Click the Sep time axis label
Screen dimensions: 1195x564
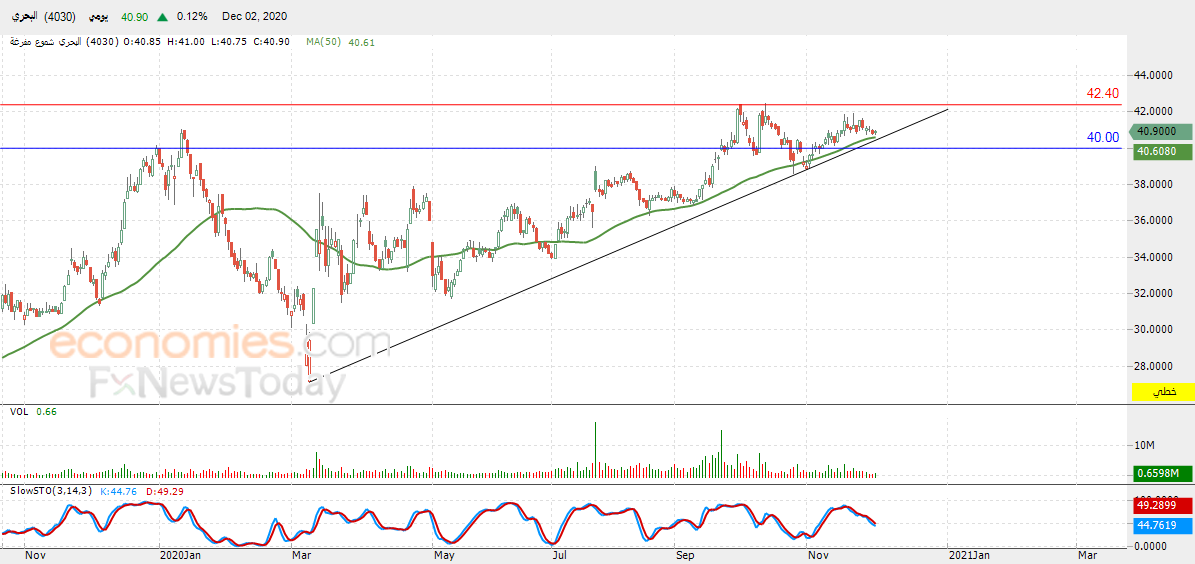point(686,556)
